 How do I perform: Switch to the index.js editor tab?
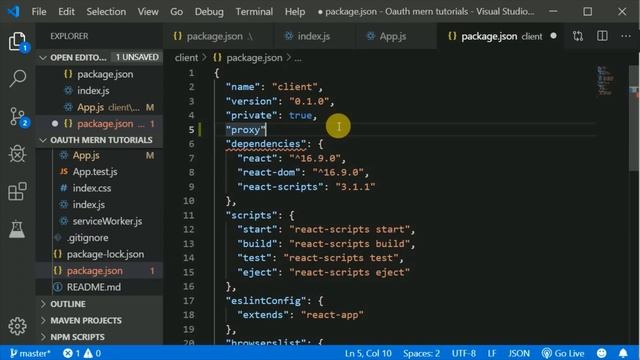(314, 36)
